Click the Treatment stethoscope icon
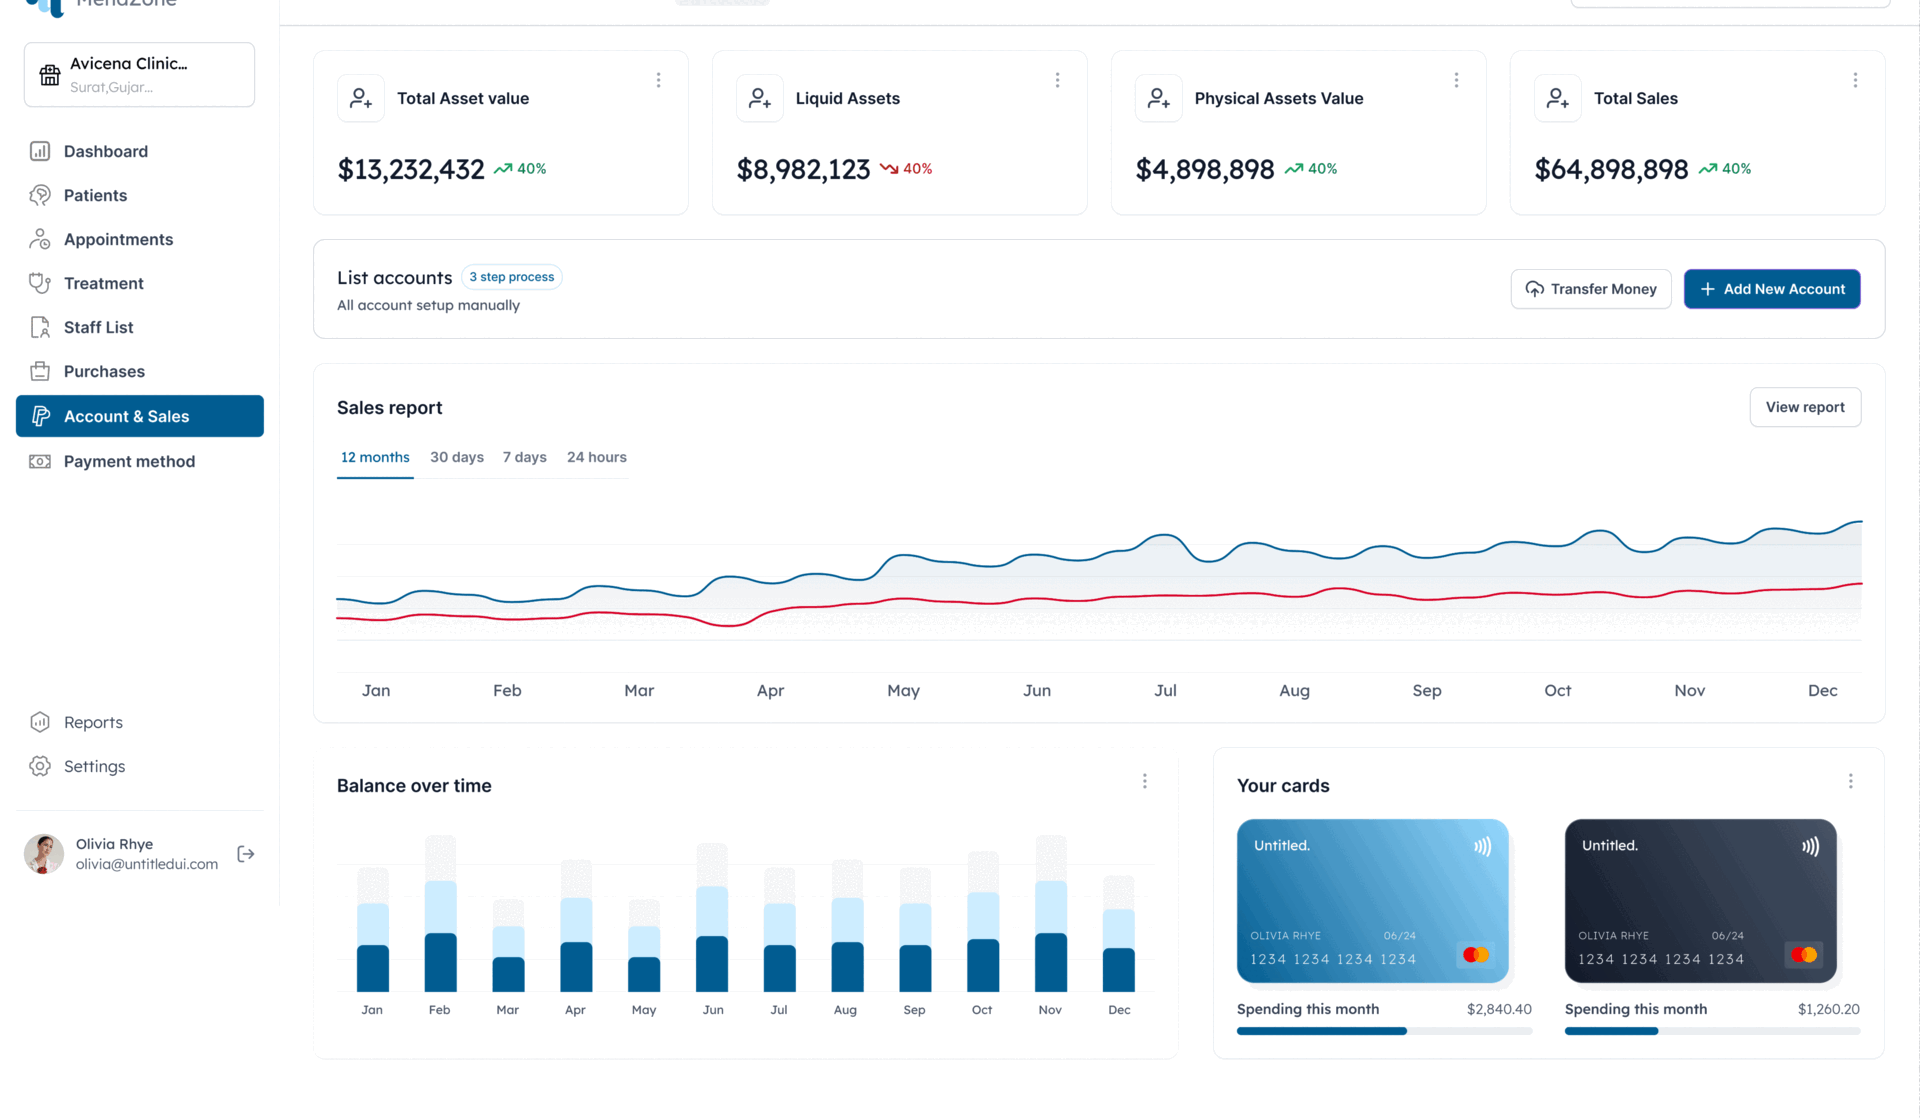 pos(40,283)
